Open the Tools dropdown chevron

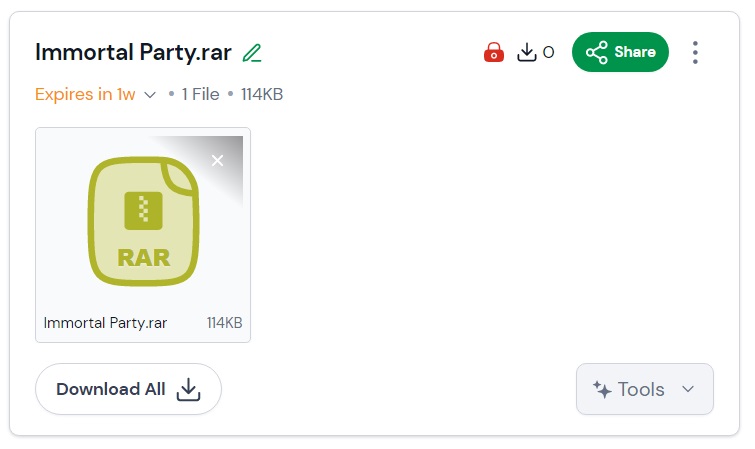(688, 389)
